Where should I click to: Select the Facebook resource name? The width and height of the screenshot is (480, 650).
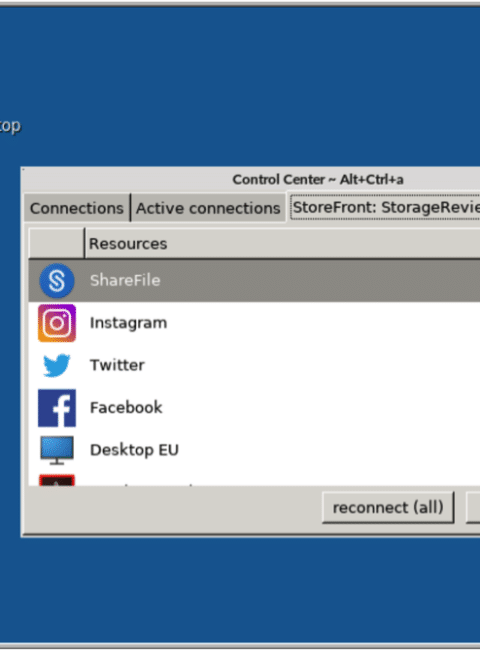pyautogui.click(x=126, y=407)
